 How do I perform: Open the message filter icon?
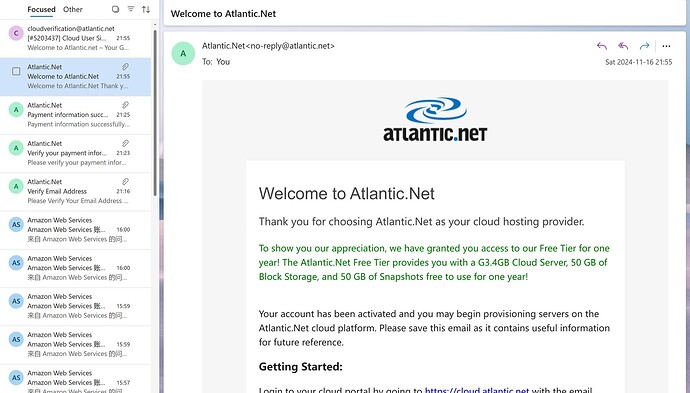click(x=131, y=9)
